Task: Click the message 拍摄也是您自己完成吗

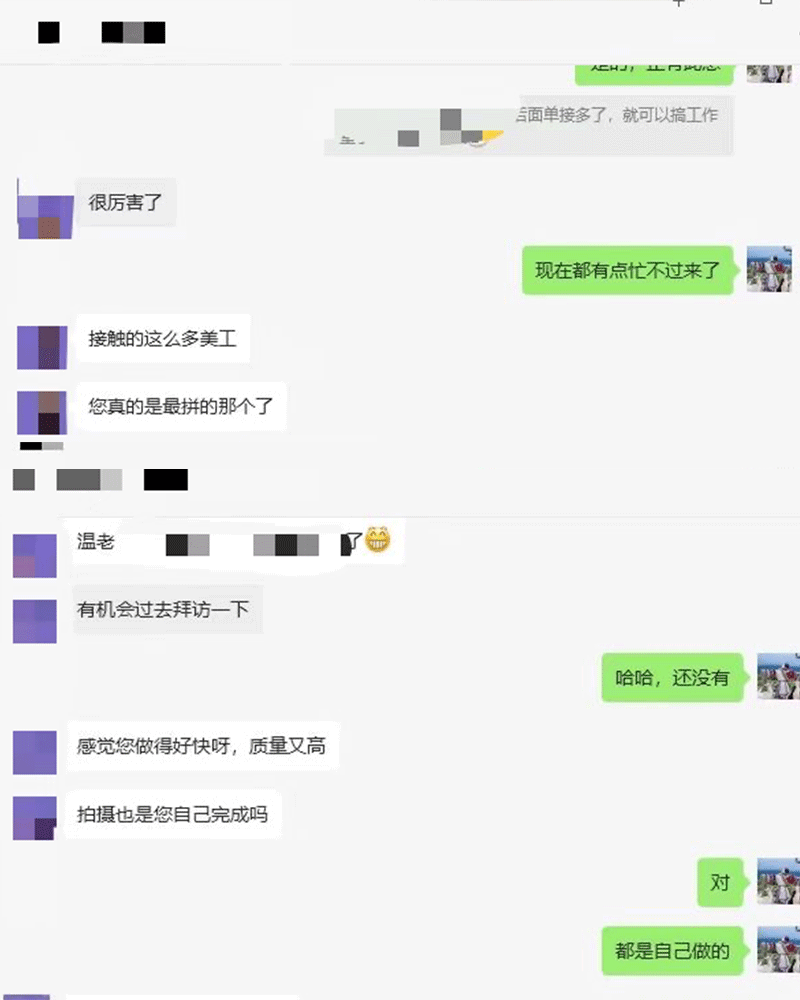Action: tap(172, 814)
